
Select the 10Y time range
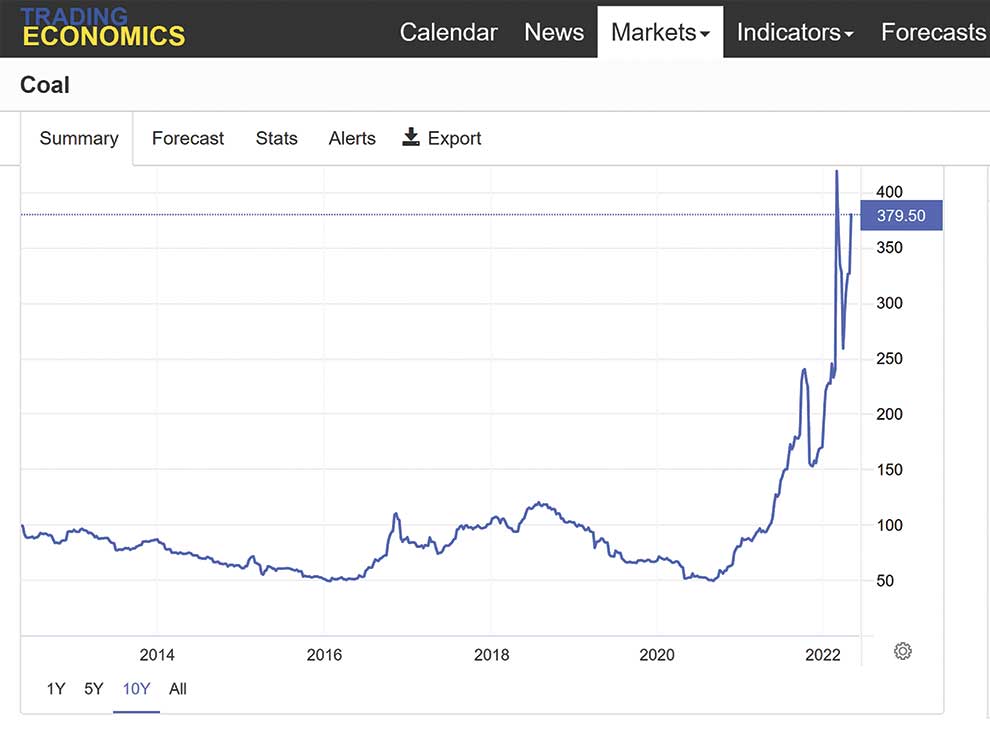[136, 688]
